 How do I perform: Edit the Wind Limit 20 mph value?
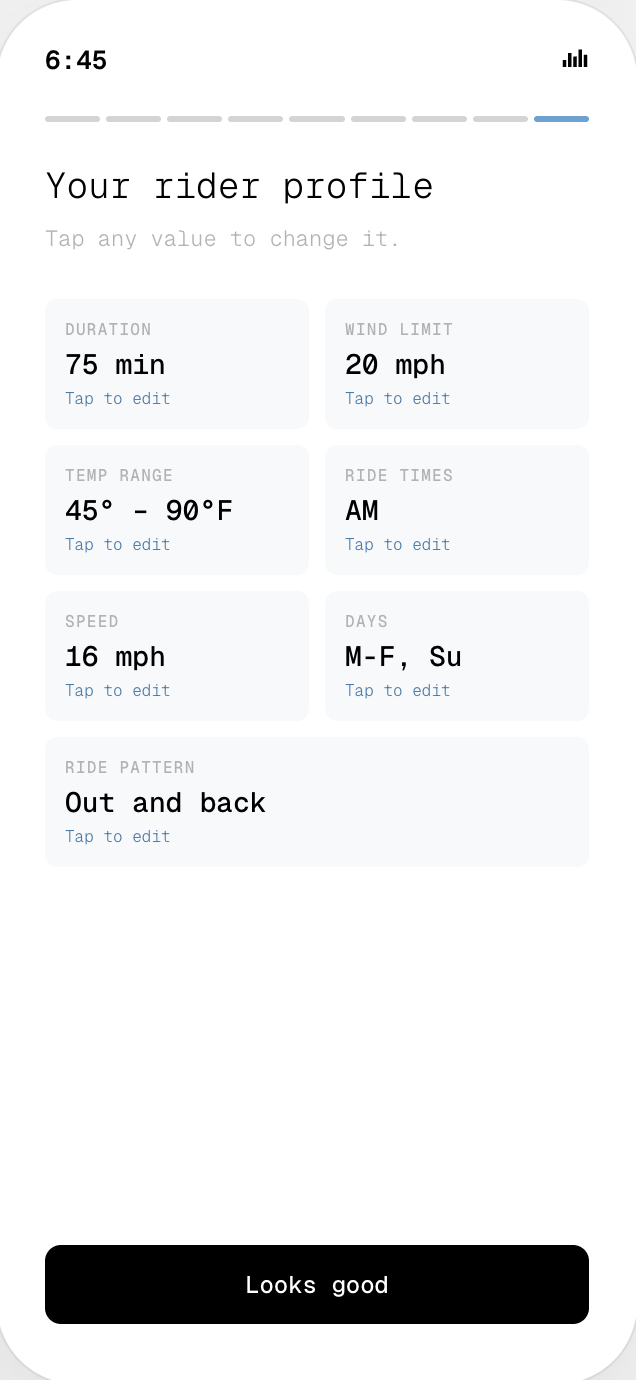click(x=457, y=364)
